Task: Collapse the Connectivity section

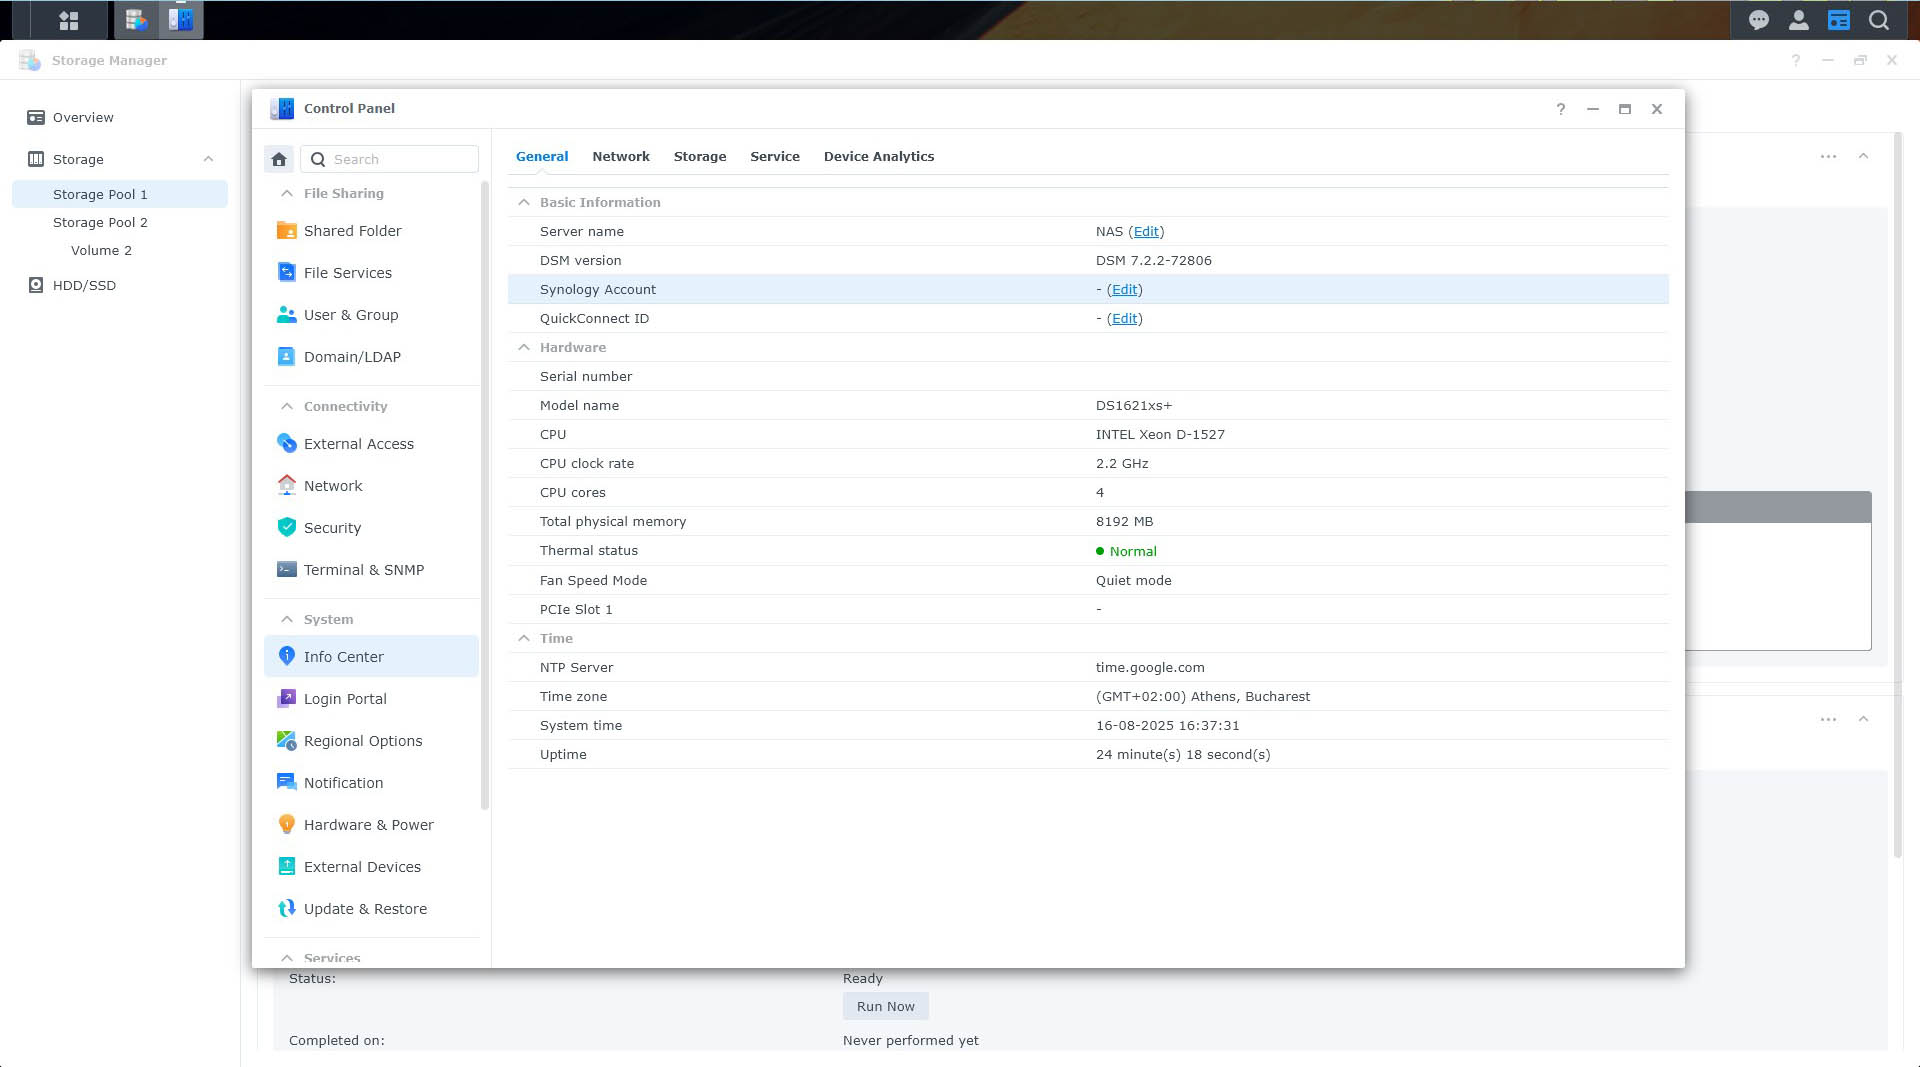Action: click(x=287, y=406)
